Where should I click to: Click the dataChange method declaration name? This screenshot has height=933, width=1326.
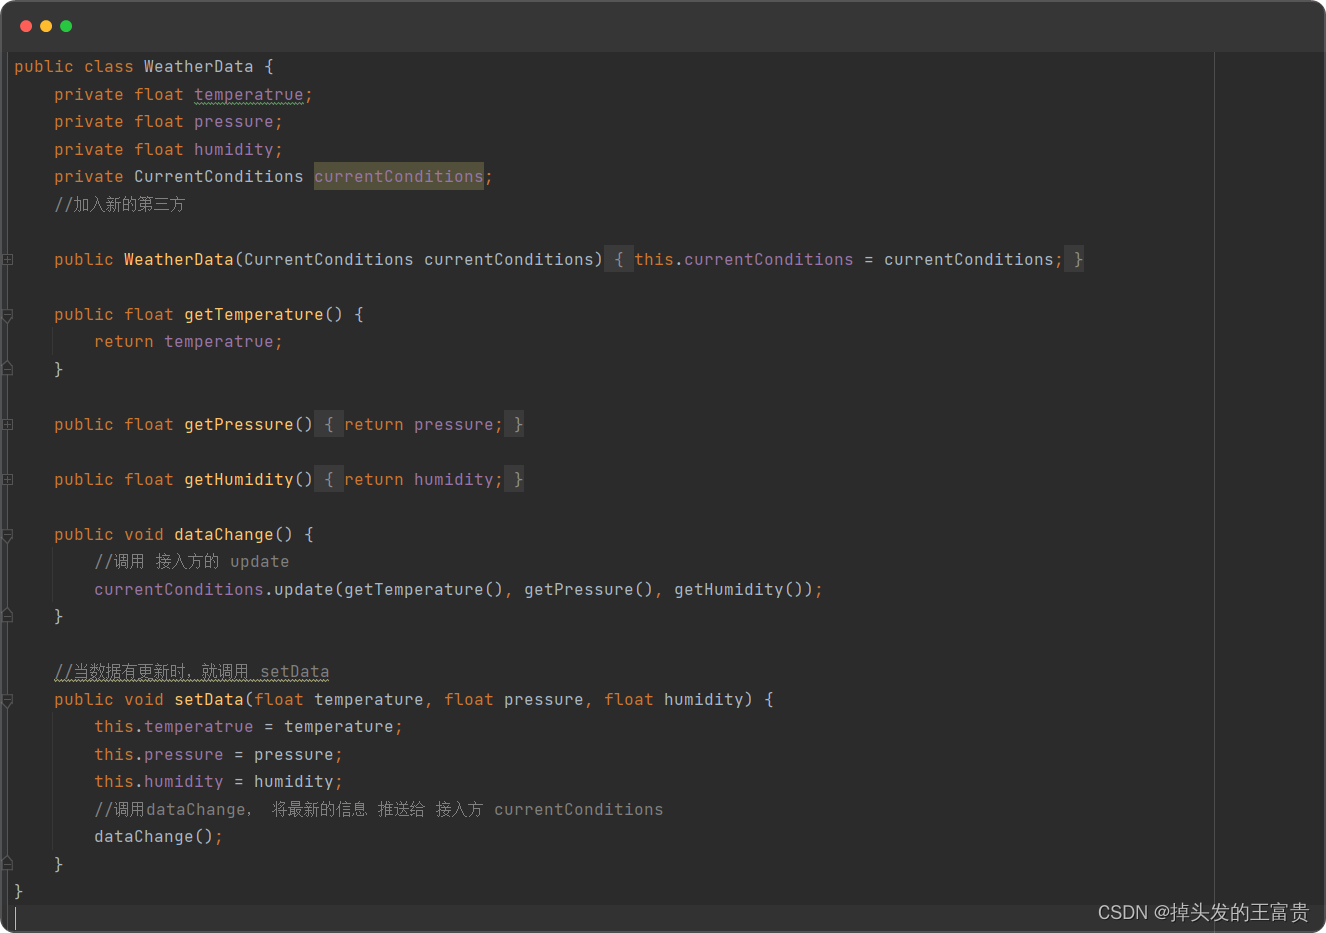pos(224,535)
